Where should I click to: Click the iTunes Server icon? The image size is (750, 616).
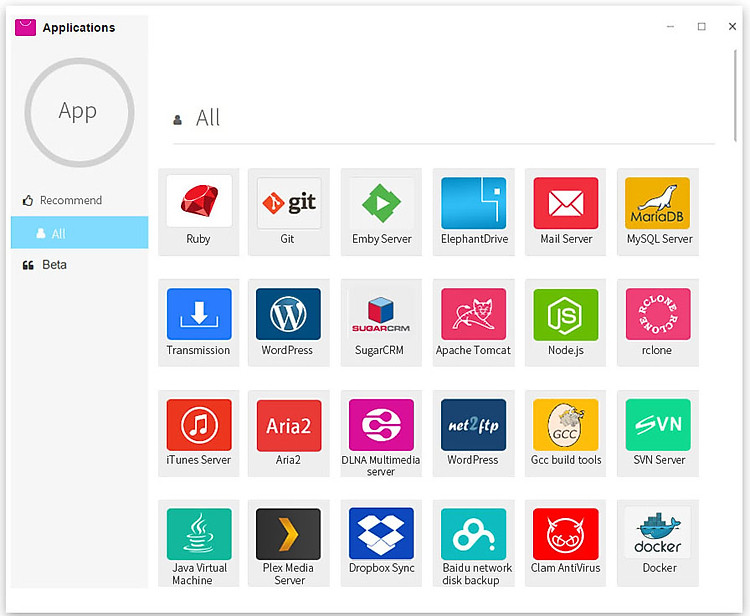[198, 425]
